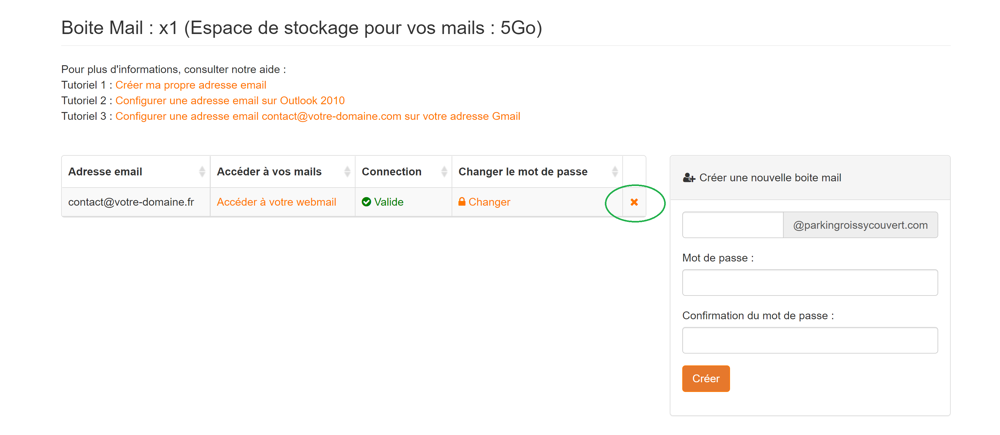
Task: Click the @parkingroissycouvert.com domain label
Action: pyautogui.click(x=860, y=225)
